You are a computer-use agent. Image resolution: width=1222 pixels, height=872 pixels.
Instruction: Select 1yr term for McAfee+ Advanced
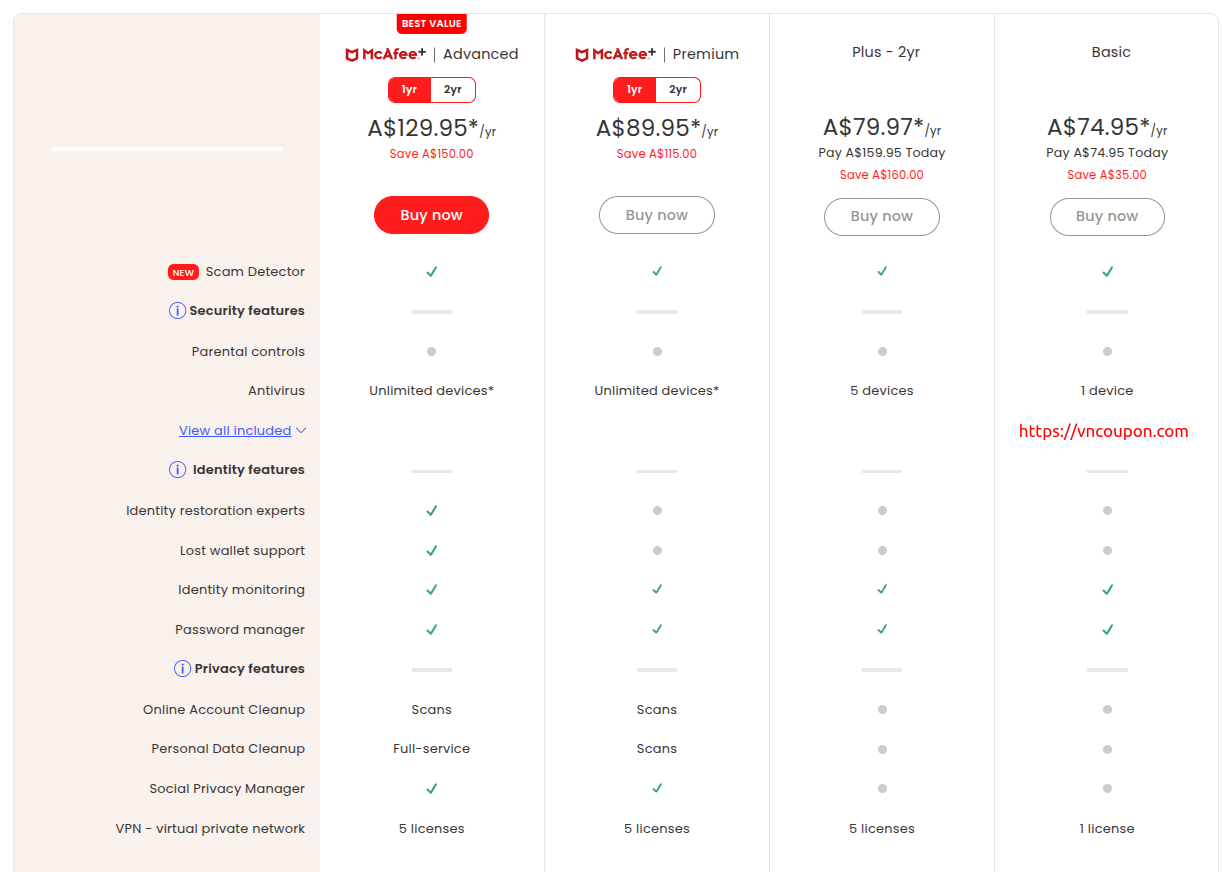pyautogui.click(x=409, y=90)
